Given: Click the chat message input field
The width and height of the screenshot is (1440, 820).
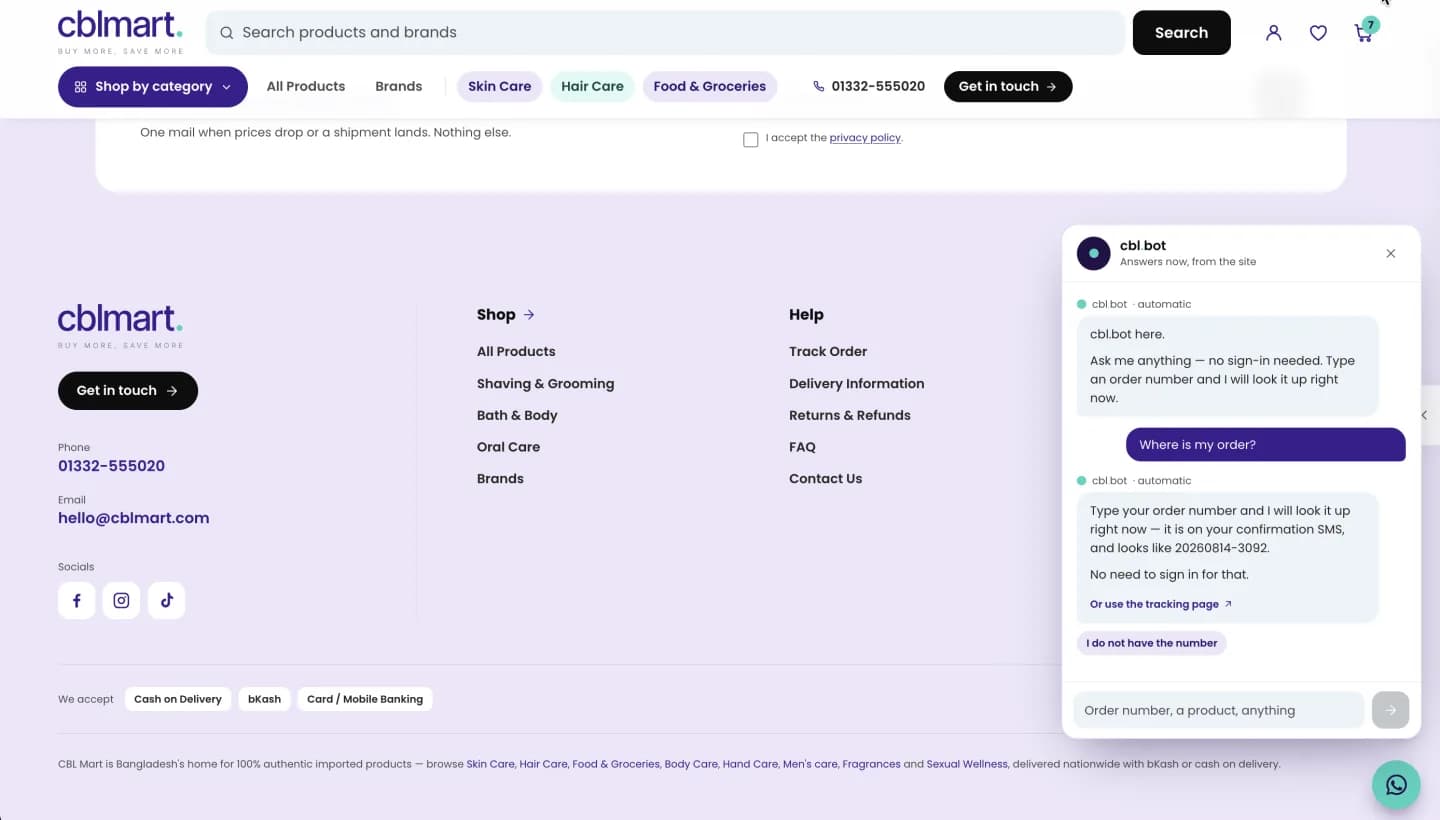Looking at the screenshot, I should [1218, 710].
